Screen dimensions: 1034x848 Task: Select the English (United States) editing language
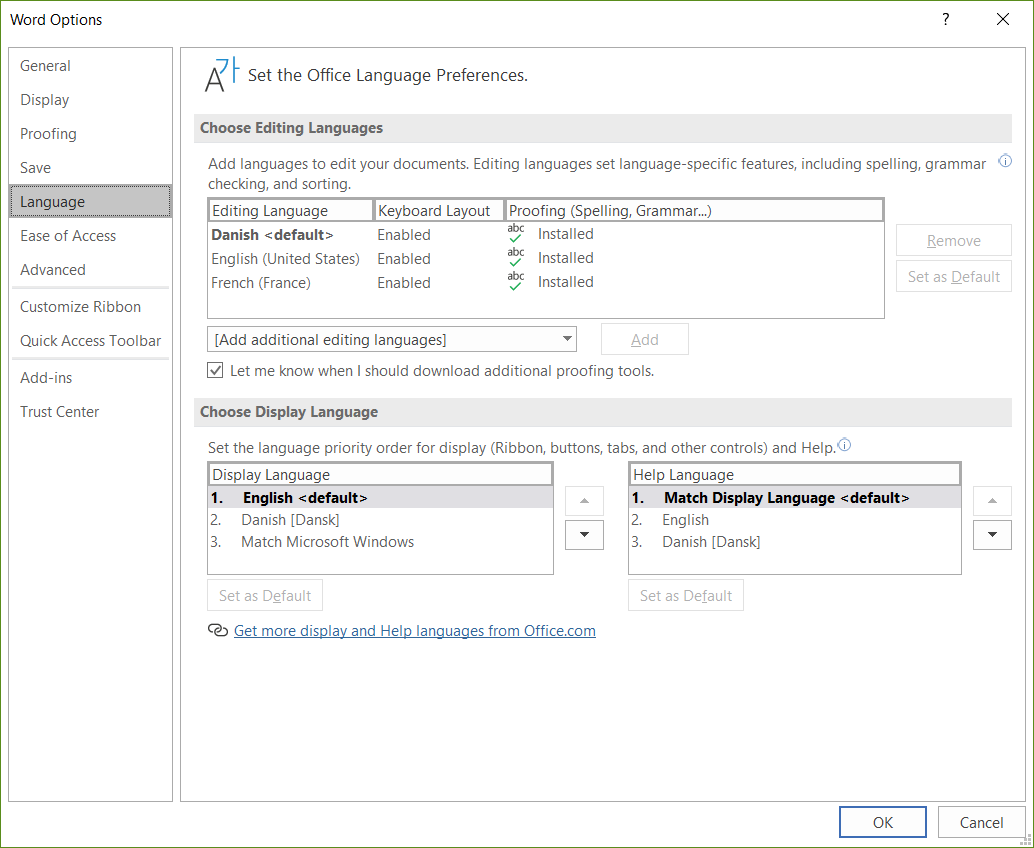(x=545, y=258)
